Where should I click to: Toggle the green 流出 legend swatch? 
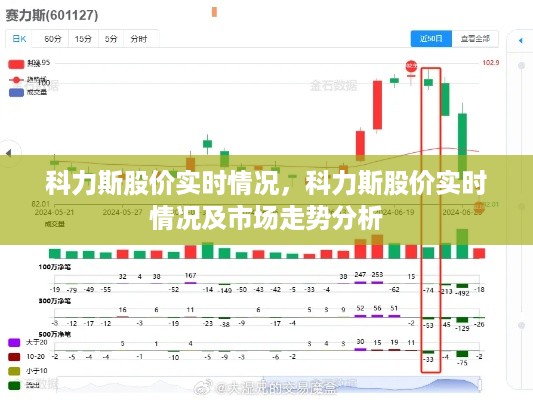[14, 385]
